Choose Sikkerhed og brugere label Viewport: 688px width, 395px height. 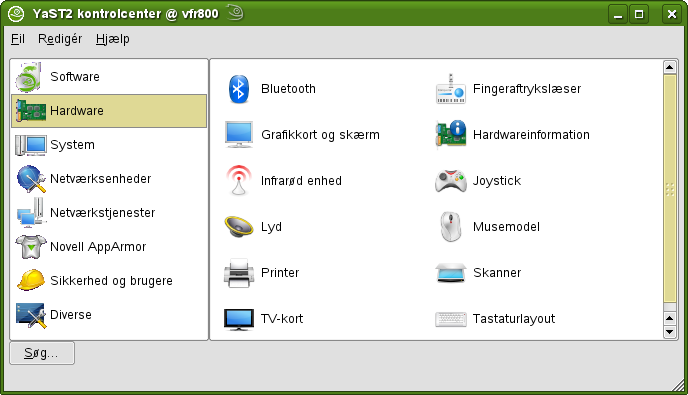pyautogui.click(x=111, y=281)
